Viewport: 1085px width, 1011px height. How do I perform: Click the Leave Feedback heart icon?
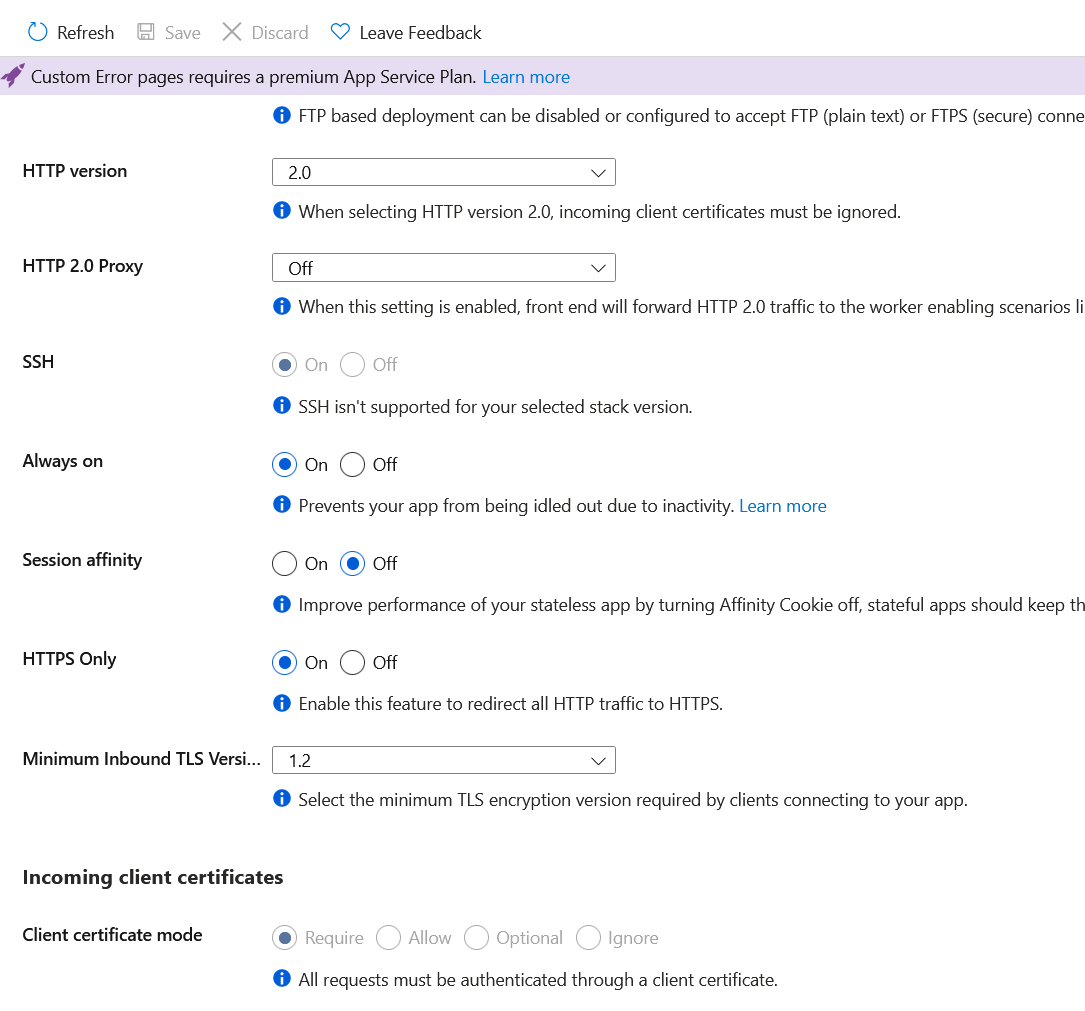[340, 32]
